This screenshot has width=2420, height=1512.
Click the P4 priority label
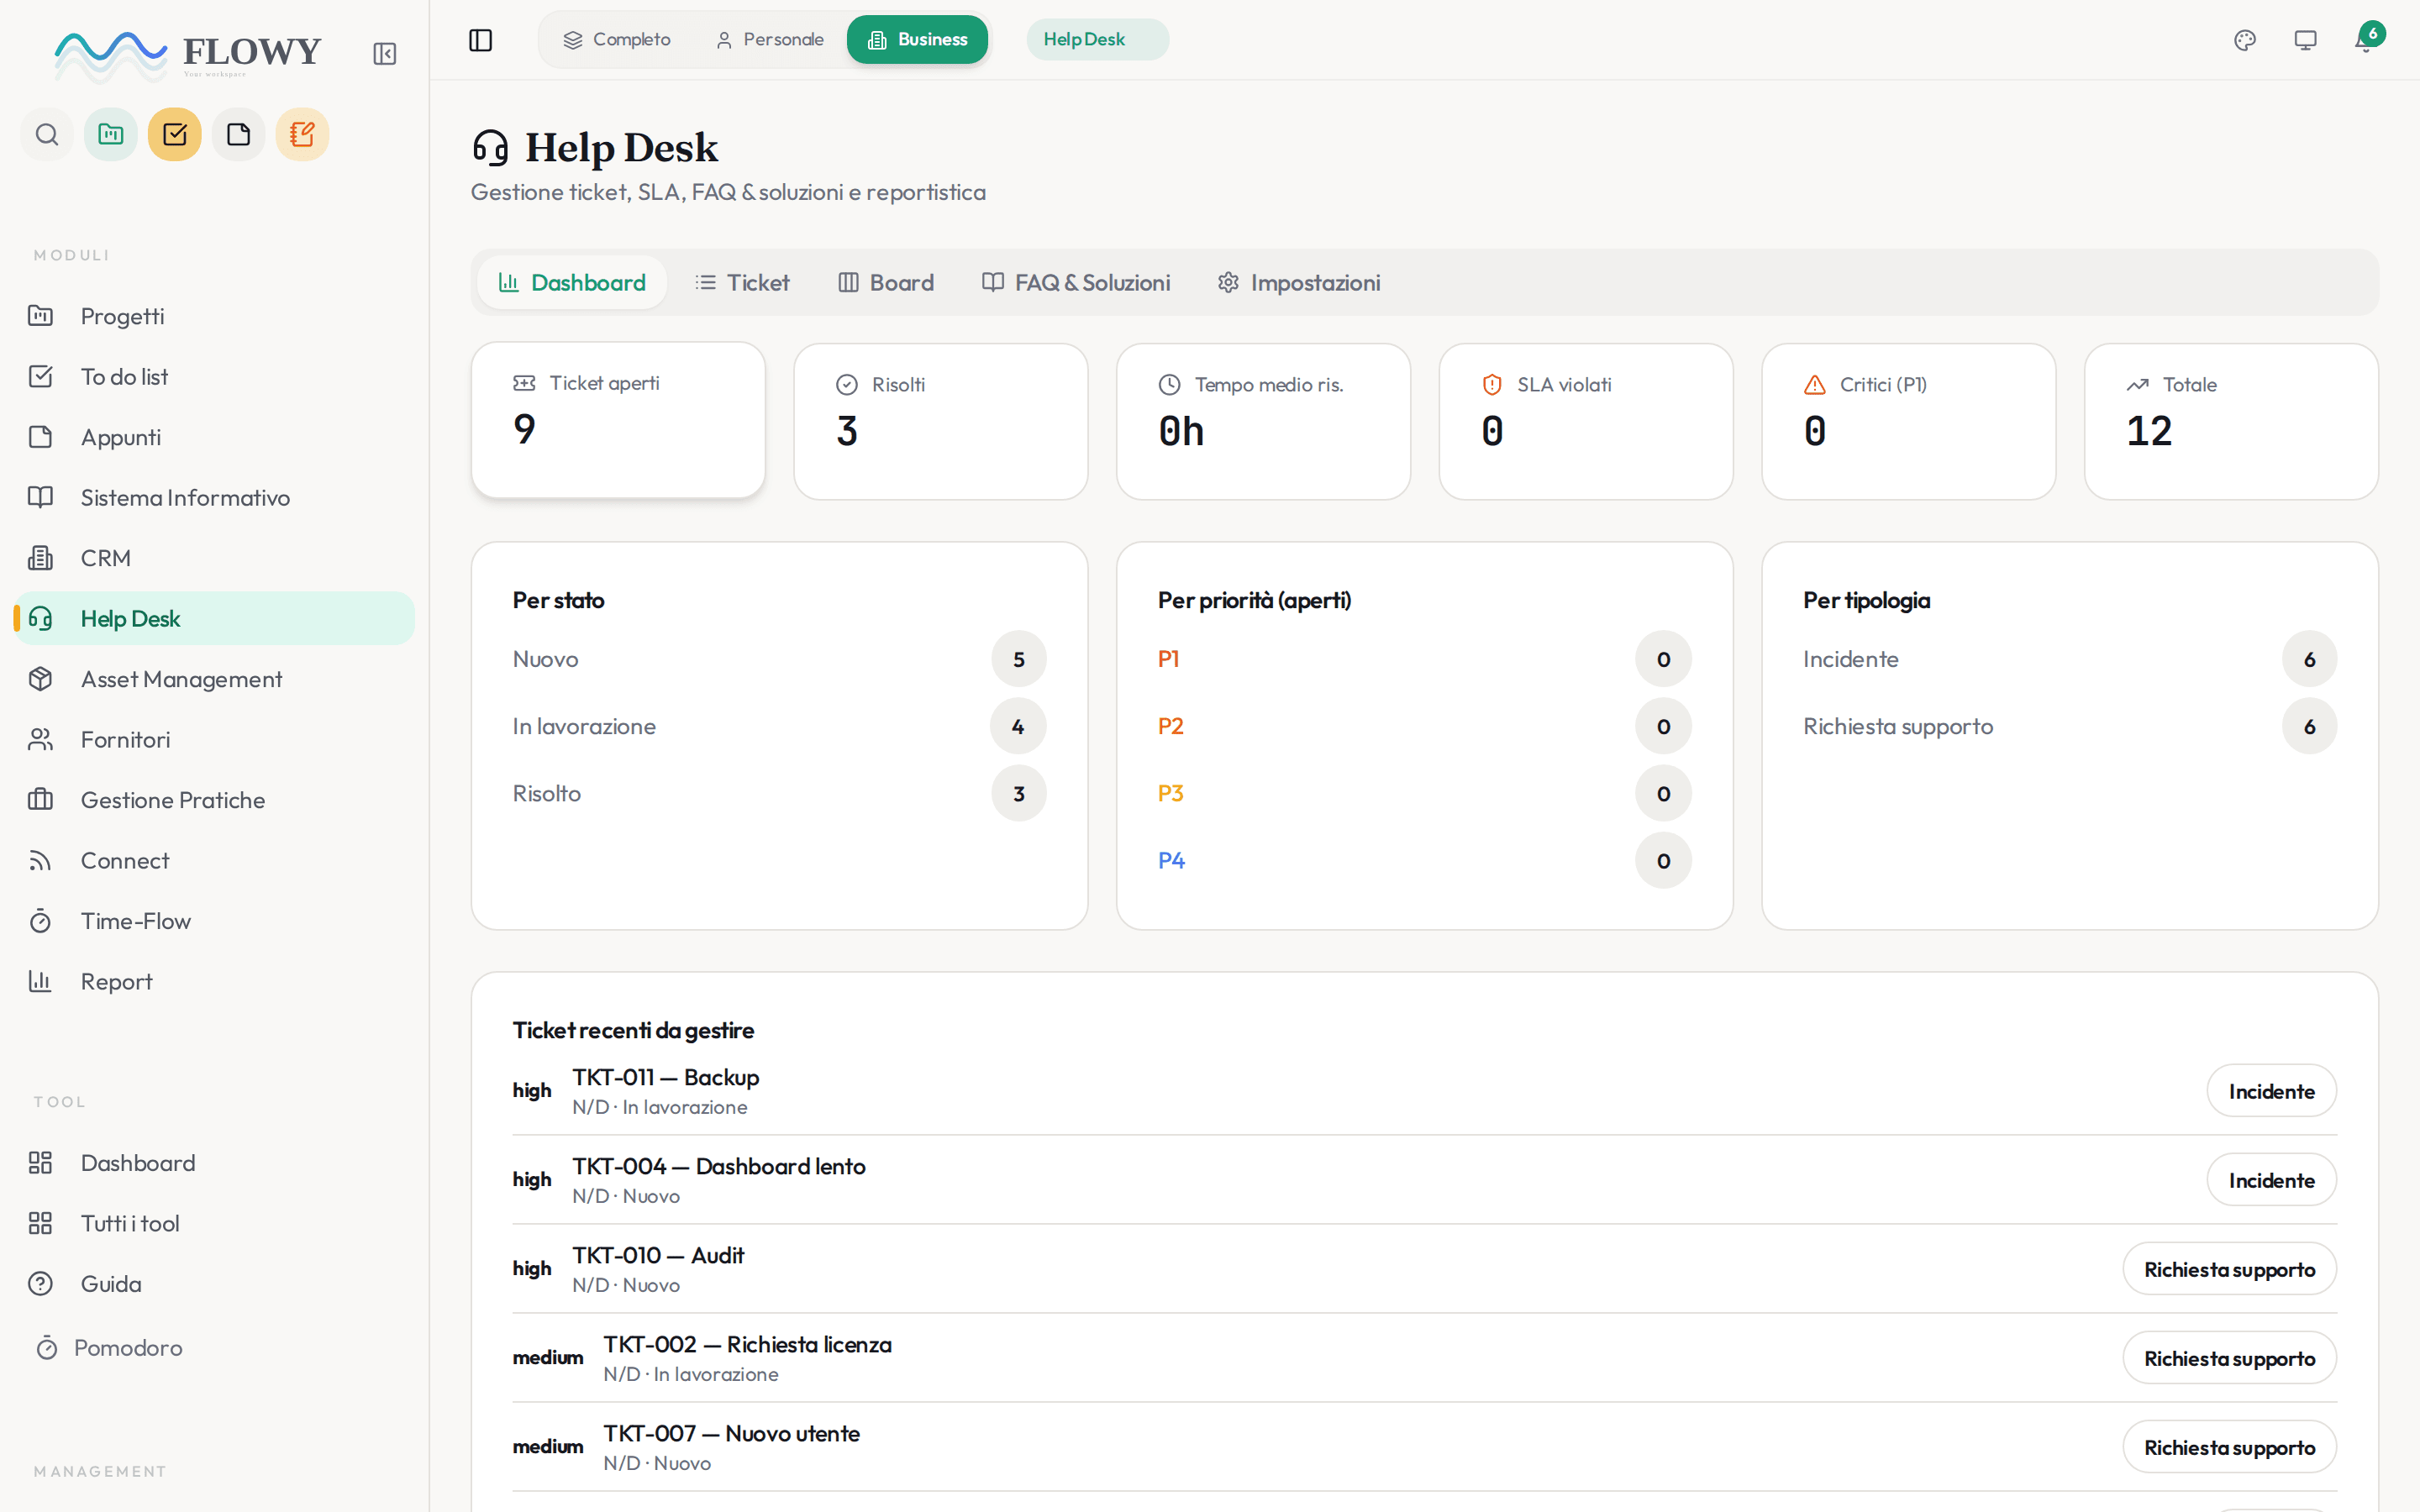tap(1171, 860)
